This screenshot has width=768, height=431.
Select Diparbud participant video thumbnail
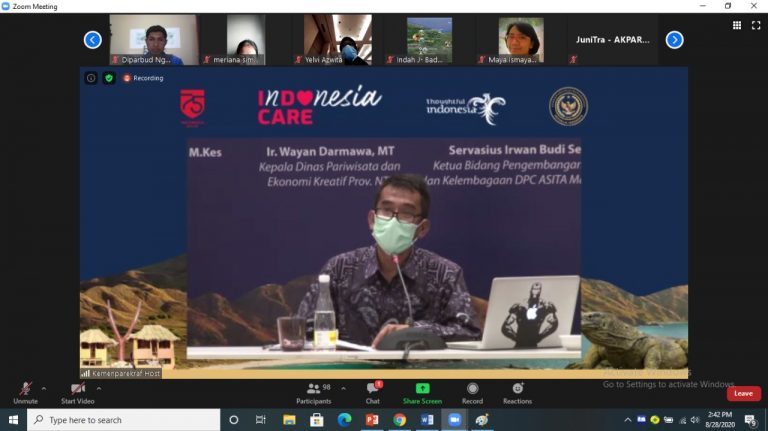click(x=153, y=40)
